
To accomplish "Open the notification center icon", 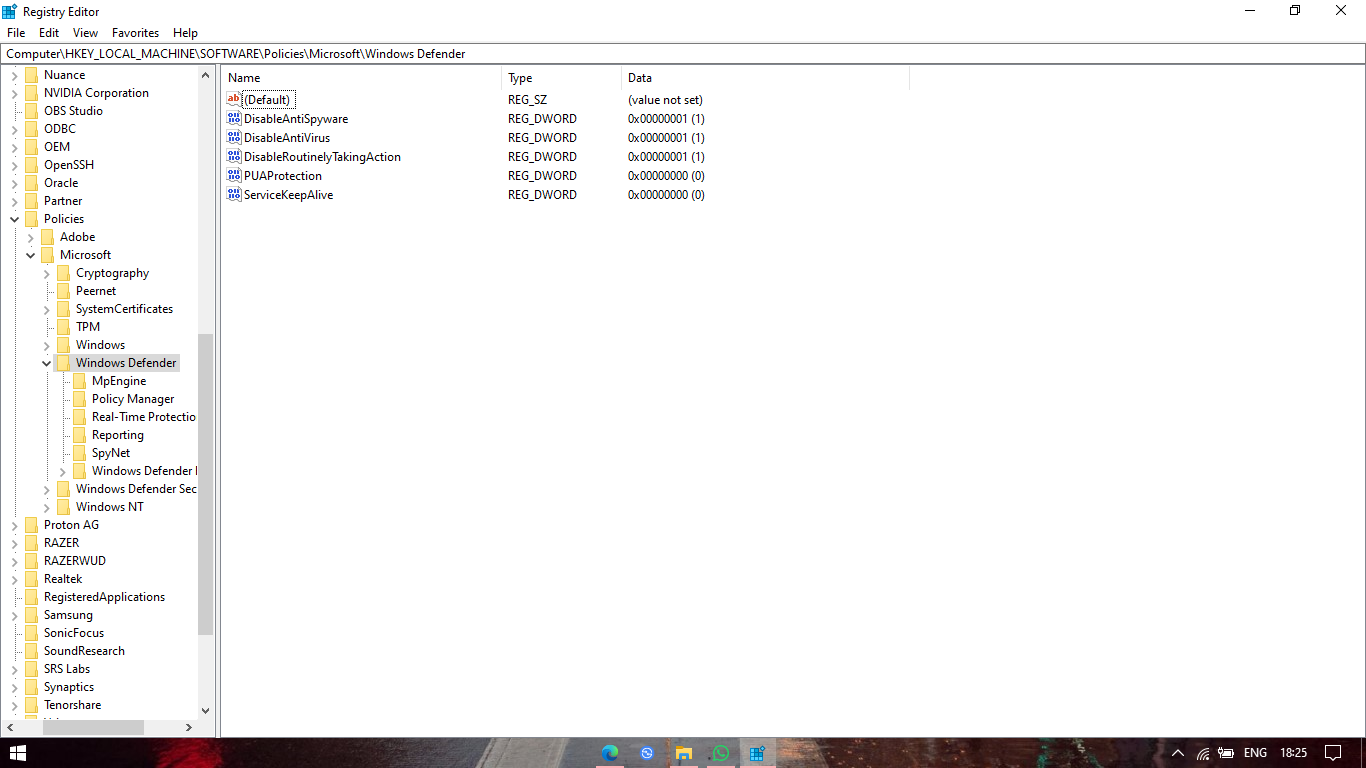I will point(1332,753).
